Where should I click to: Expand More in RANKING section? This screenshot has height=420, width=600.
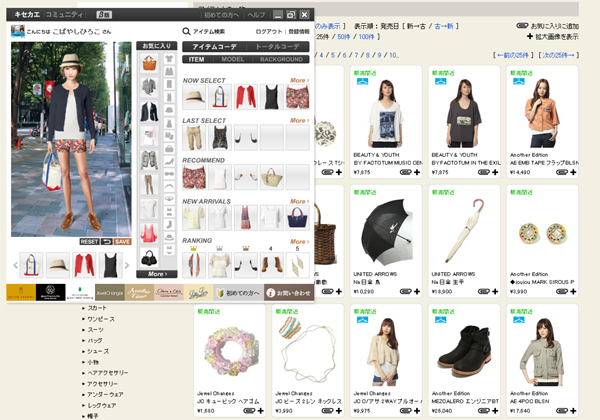299,240
